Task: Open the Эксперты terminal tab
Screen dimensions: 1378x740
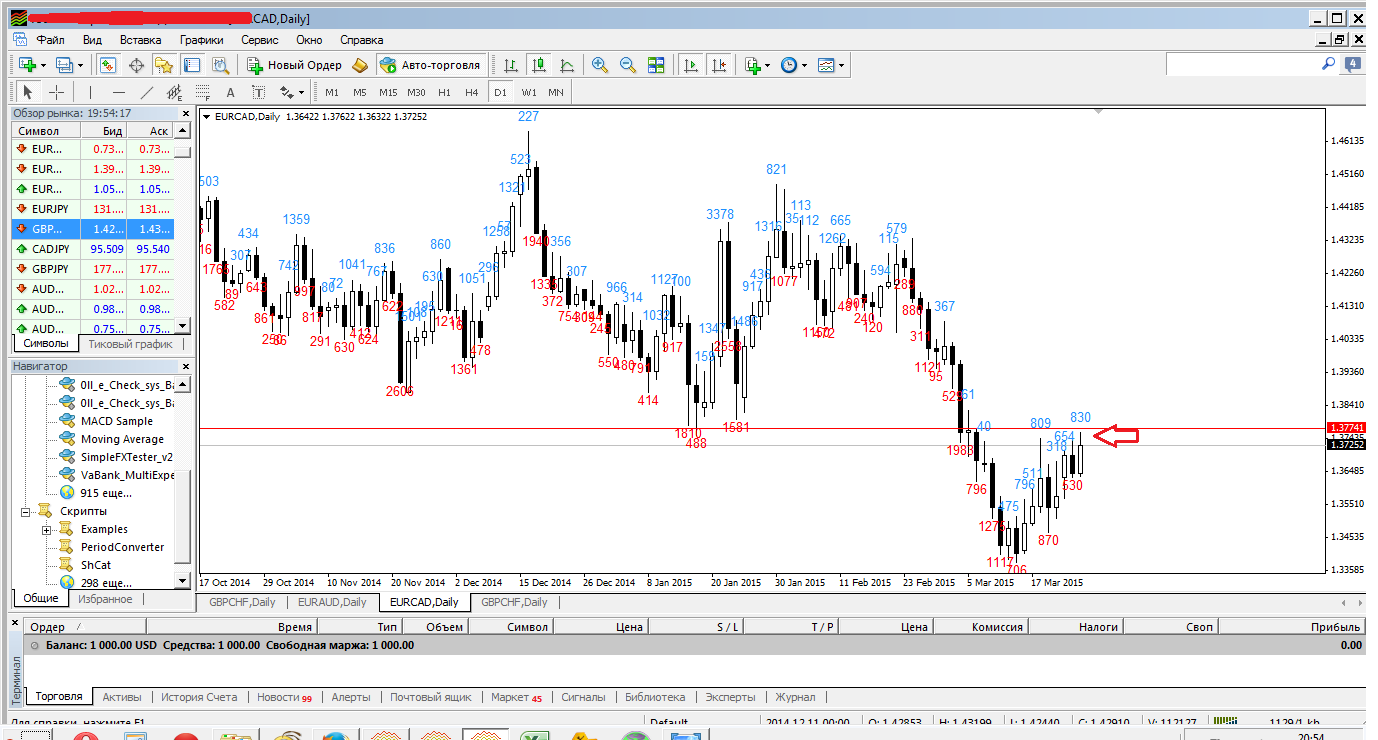Action: 731,697
